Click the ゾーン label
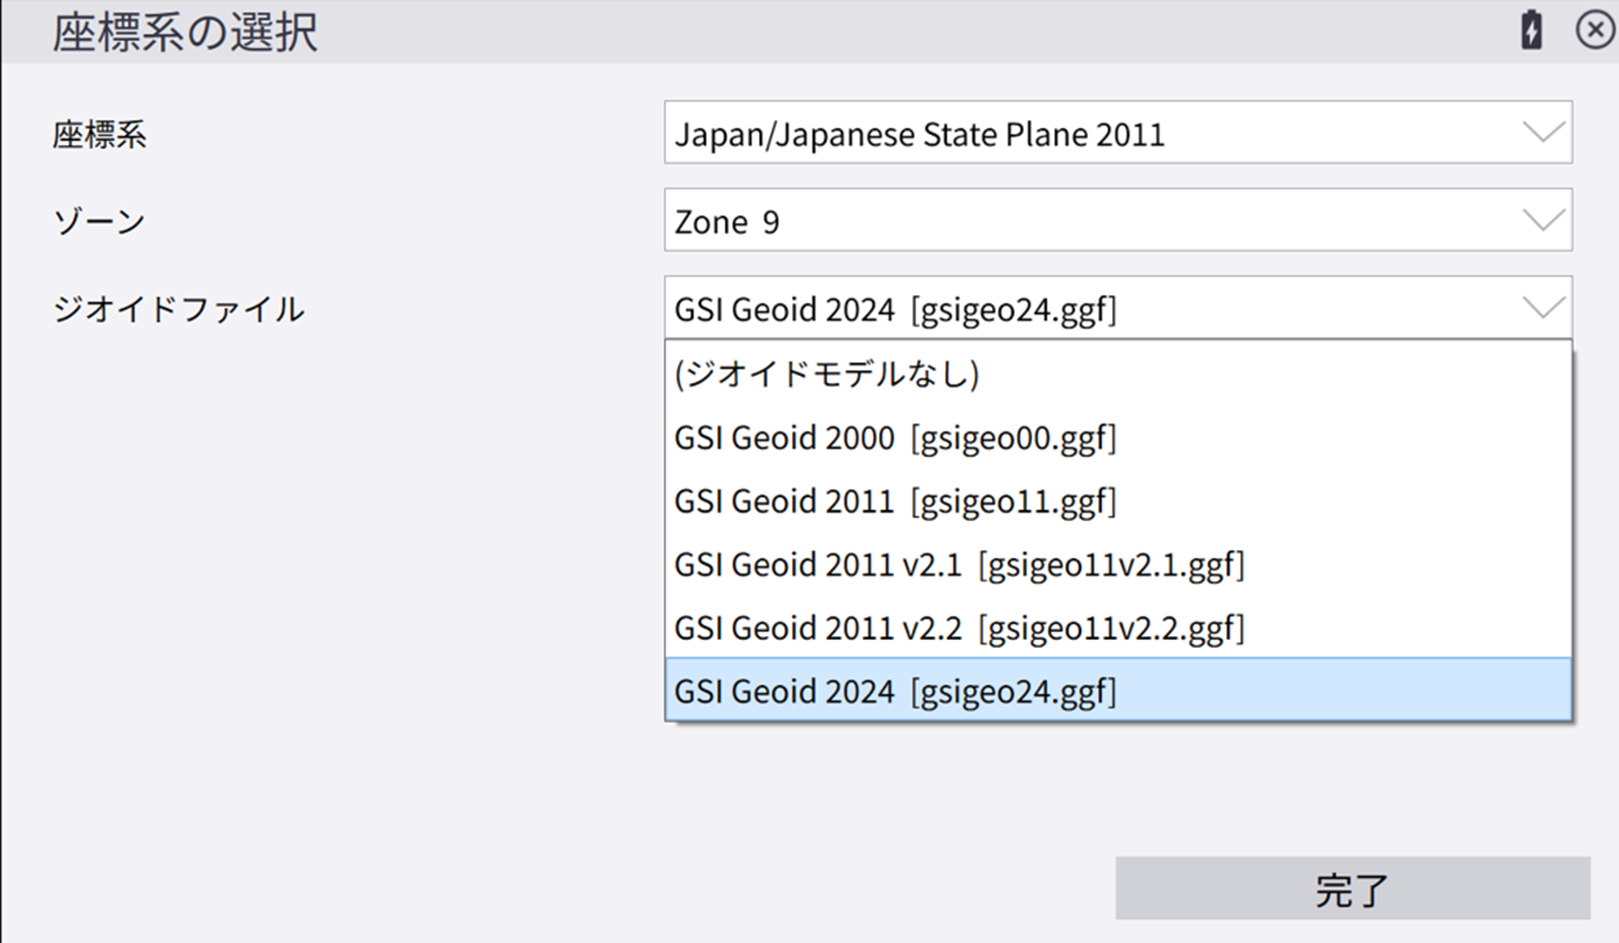 tap(99, 221)
